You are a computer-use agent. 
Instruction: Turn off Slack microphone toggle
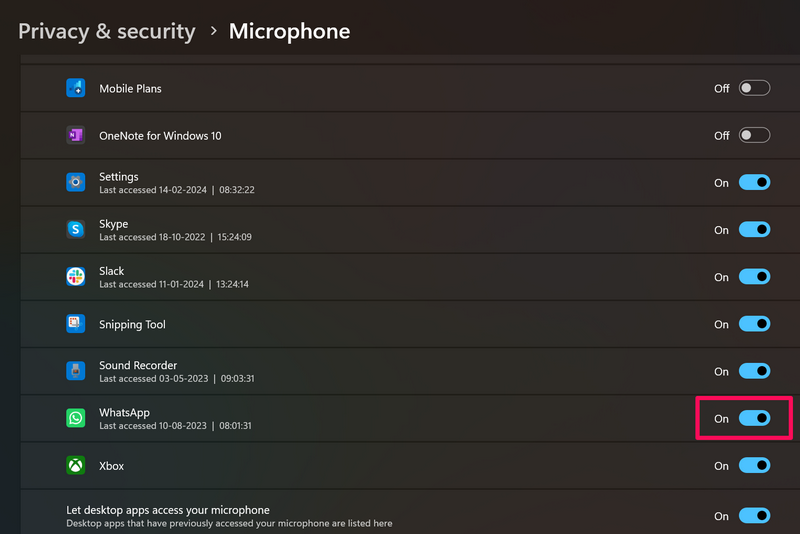(x=754, y=277)
